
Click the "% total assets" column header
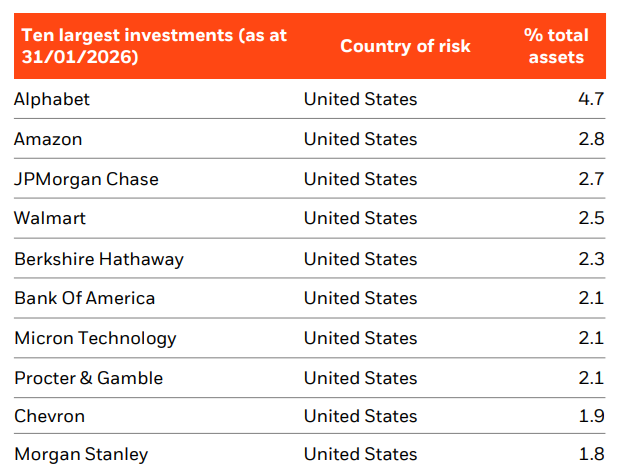(x=556, y=46)
